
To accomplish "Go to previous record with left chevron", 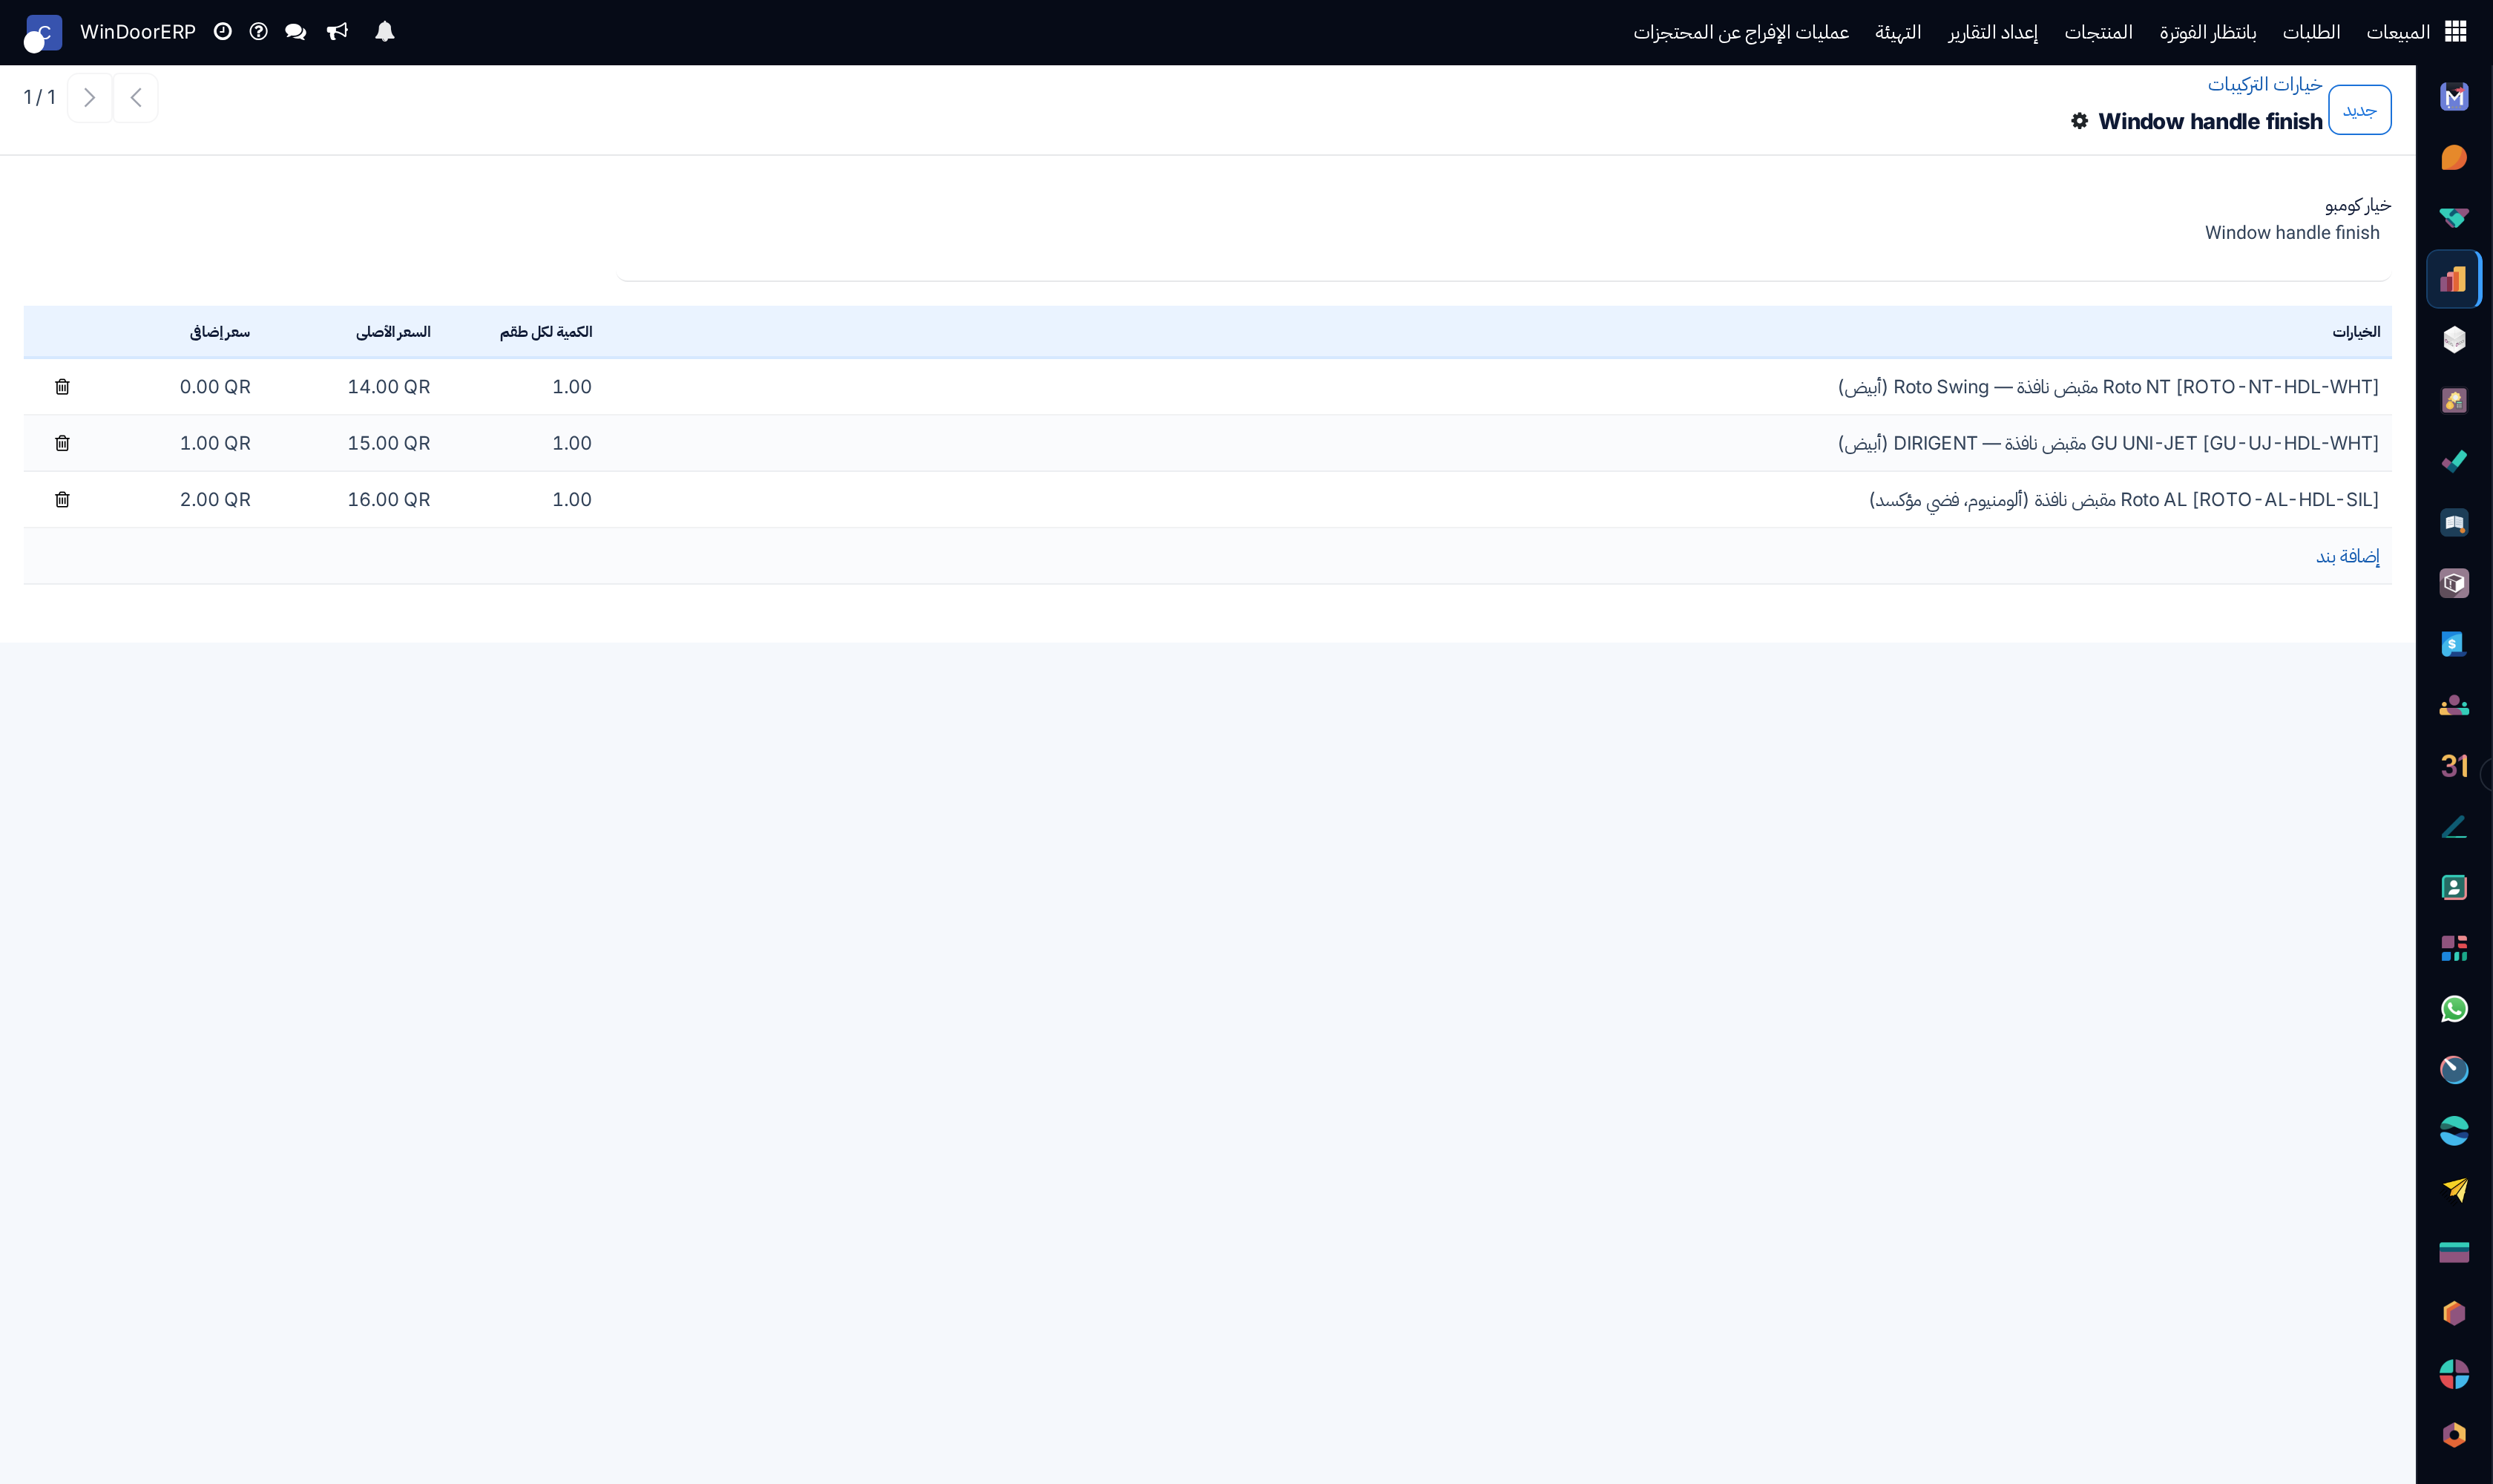I will 135,98.
